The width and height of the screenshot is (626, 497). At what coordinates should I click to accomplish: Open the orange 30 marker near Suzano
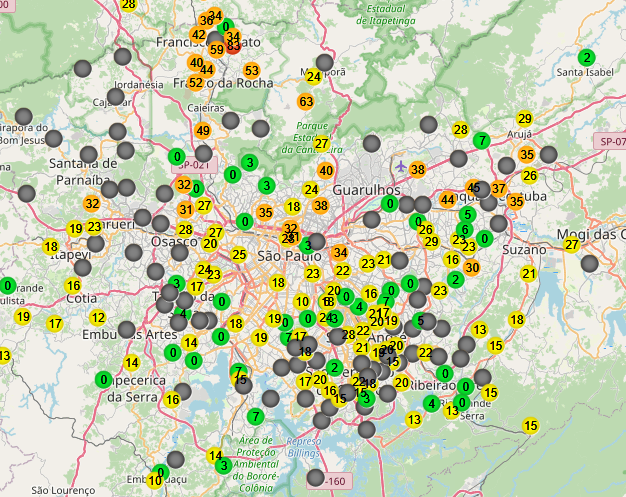[x=472, y=267]
